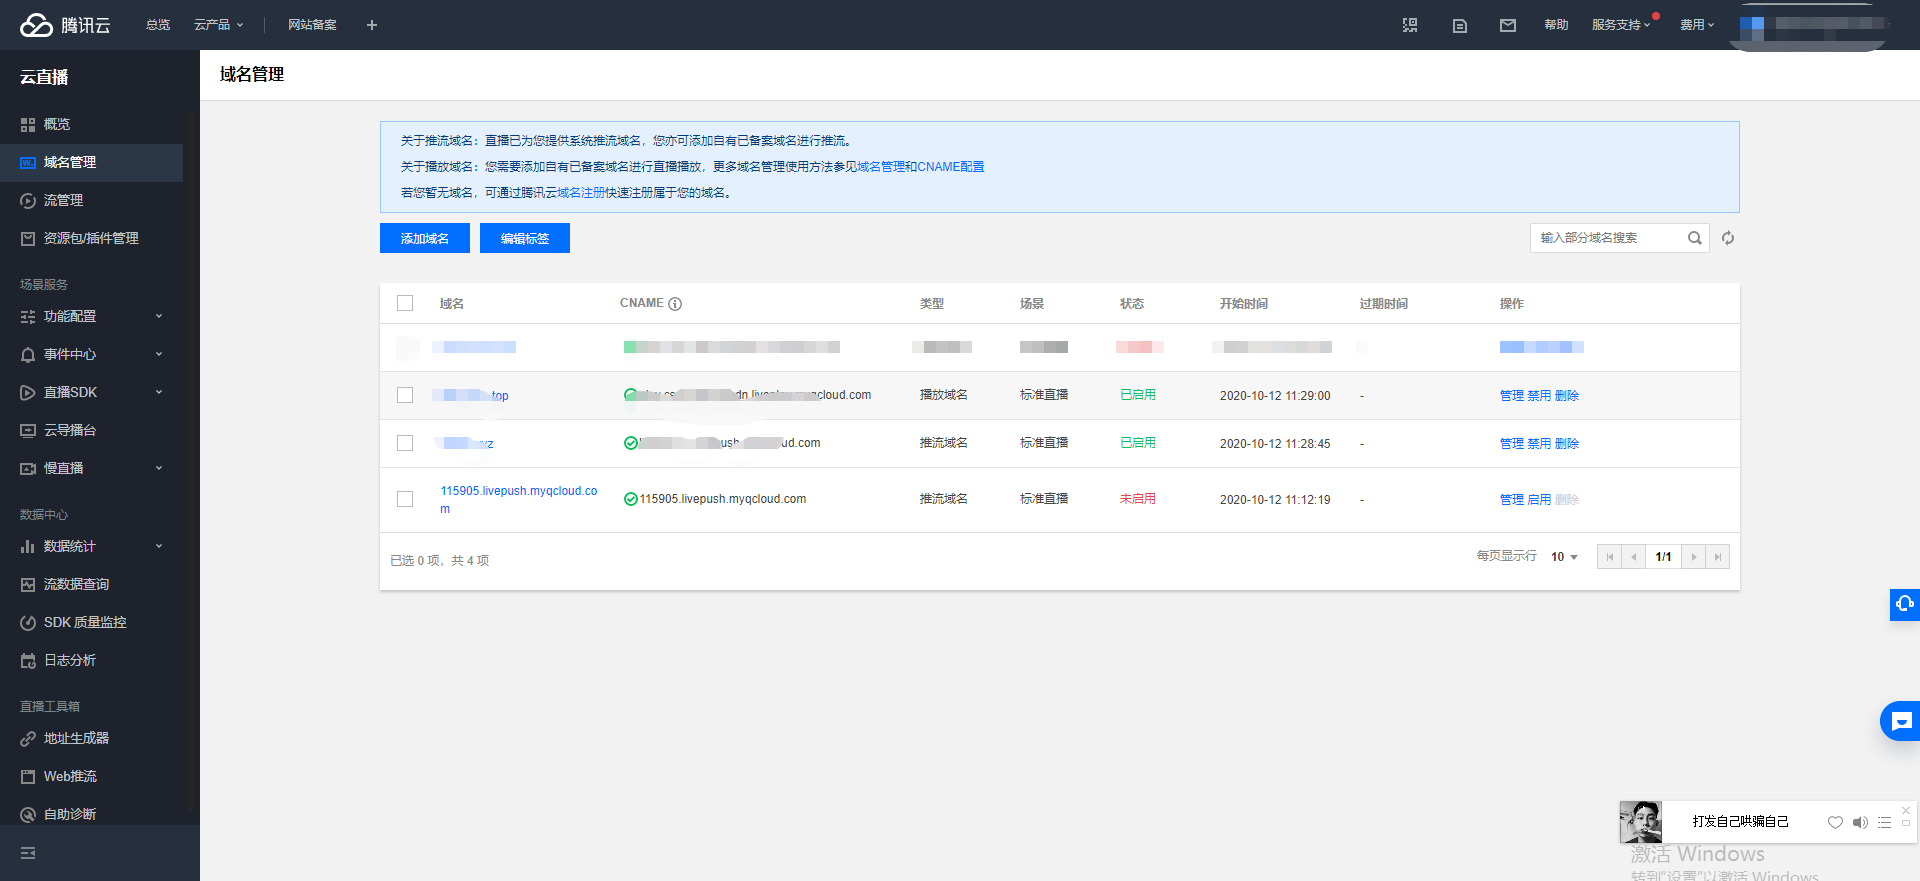This screenshot has height=881, width=1920.
Task: Focus the domain search input field
Action: coord(1608,238)
